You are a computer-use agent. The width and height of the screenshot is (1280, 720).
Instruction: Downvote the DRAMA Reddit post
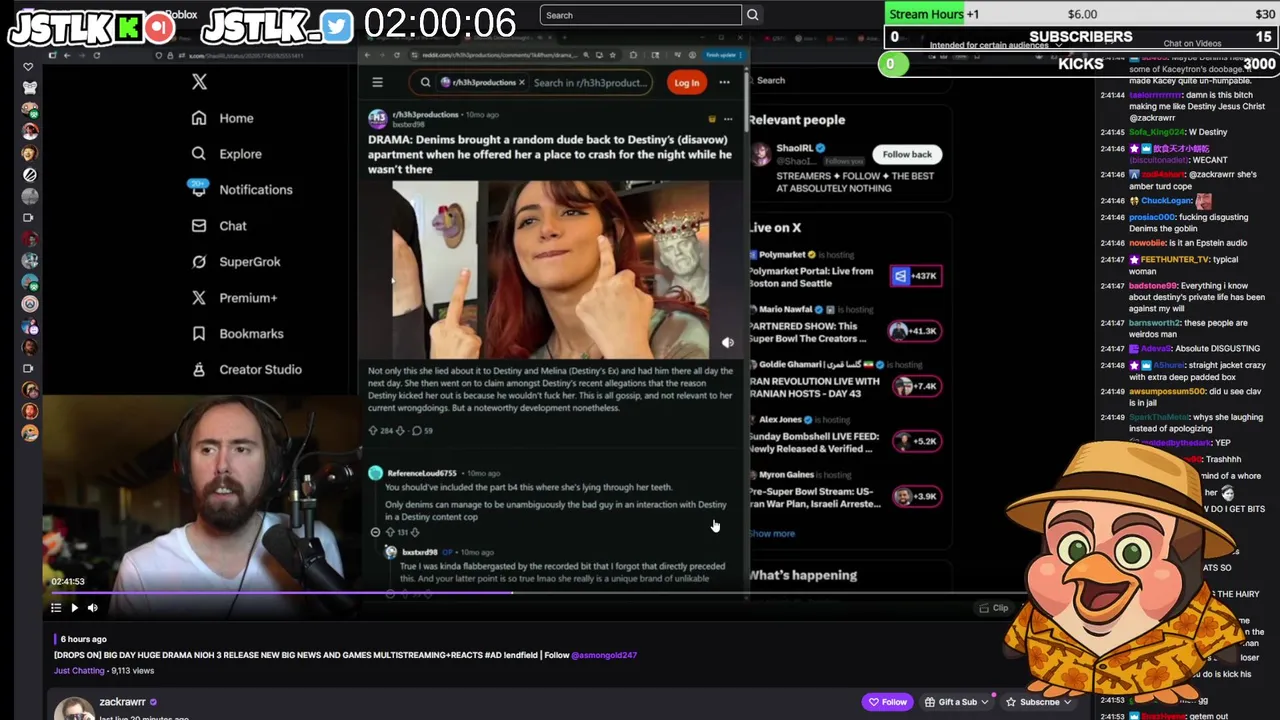click(400, 431)
